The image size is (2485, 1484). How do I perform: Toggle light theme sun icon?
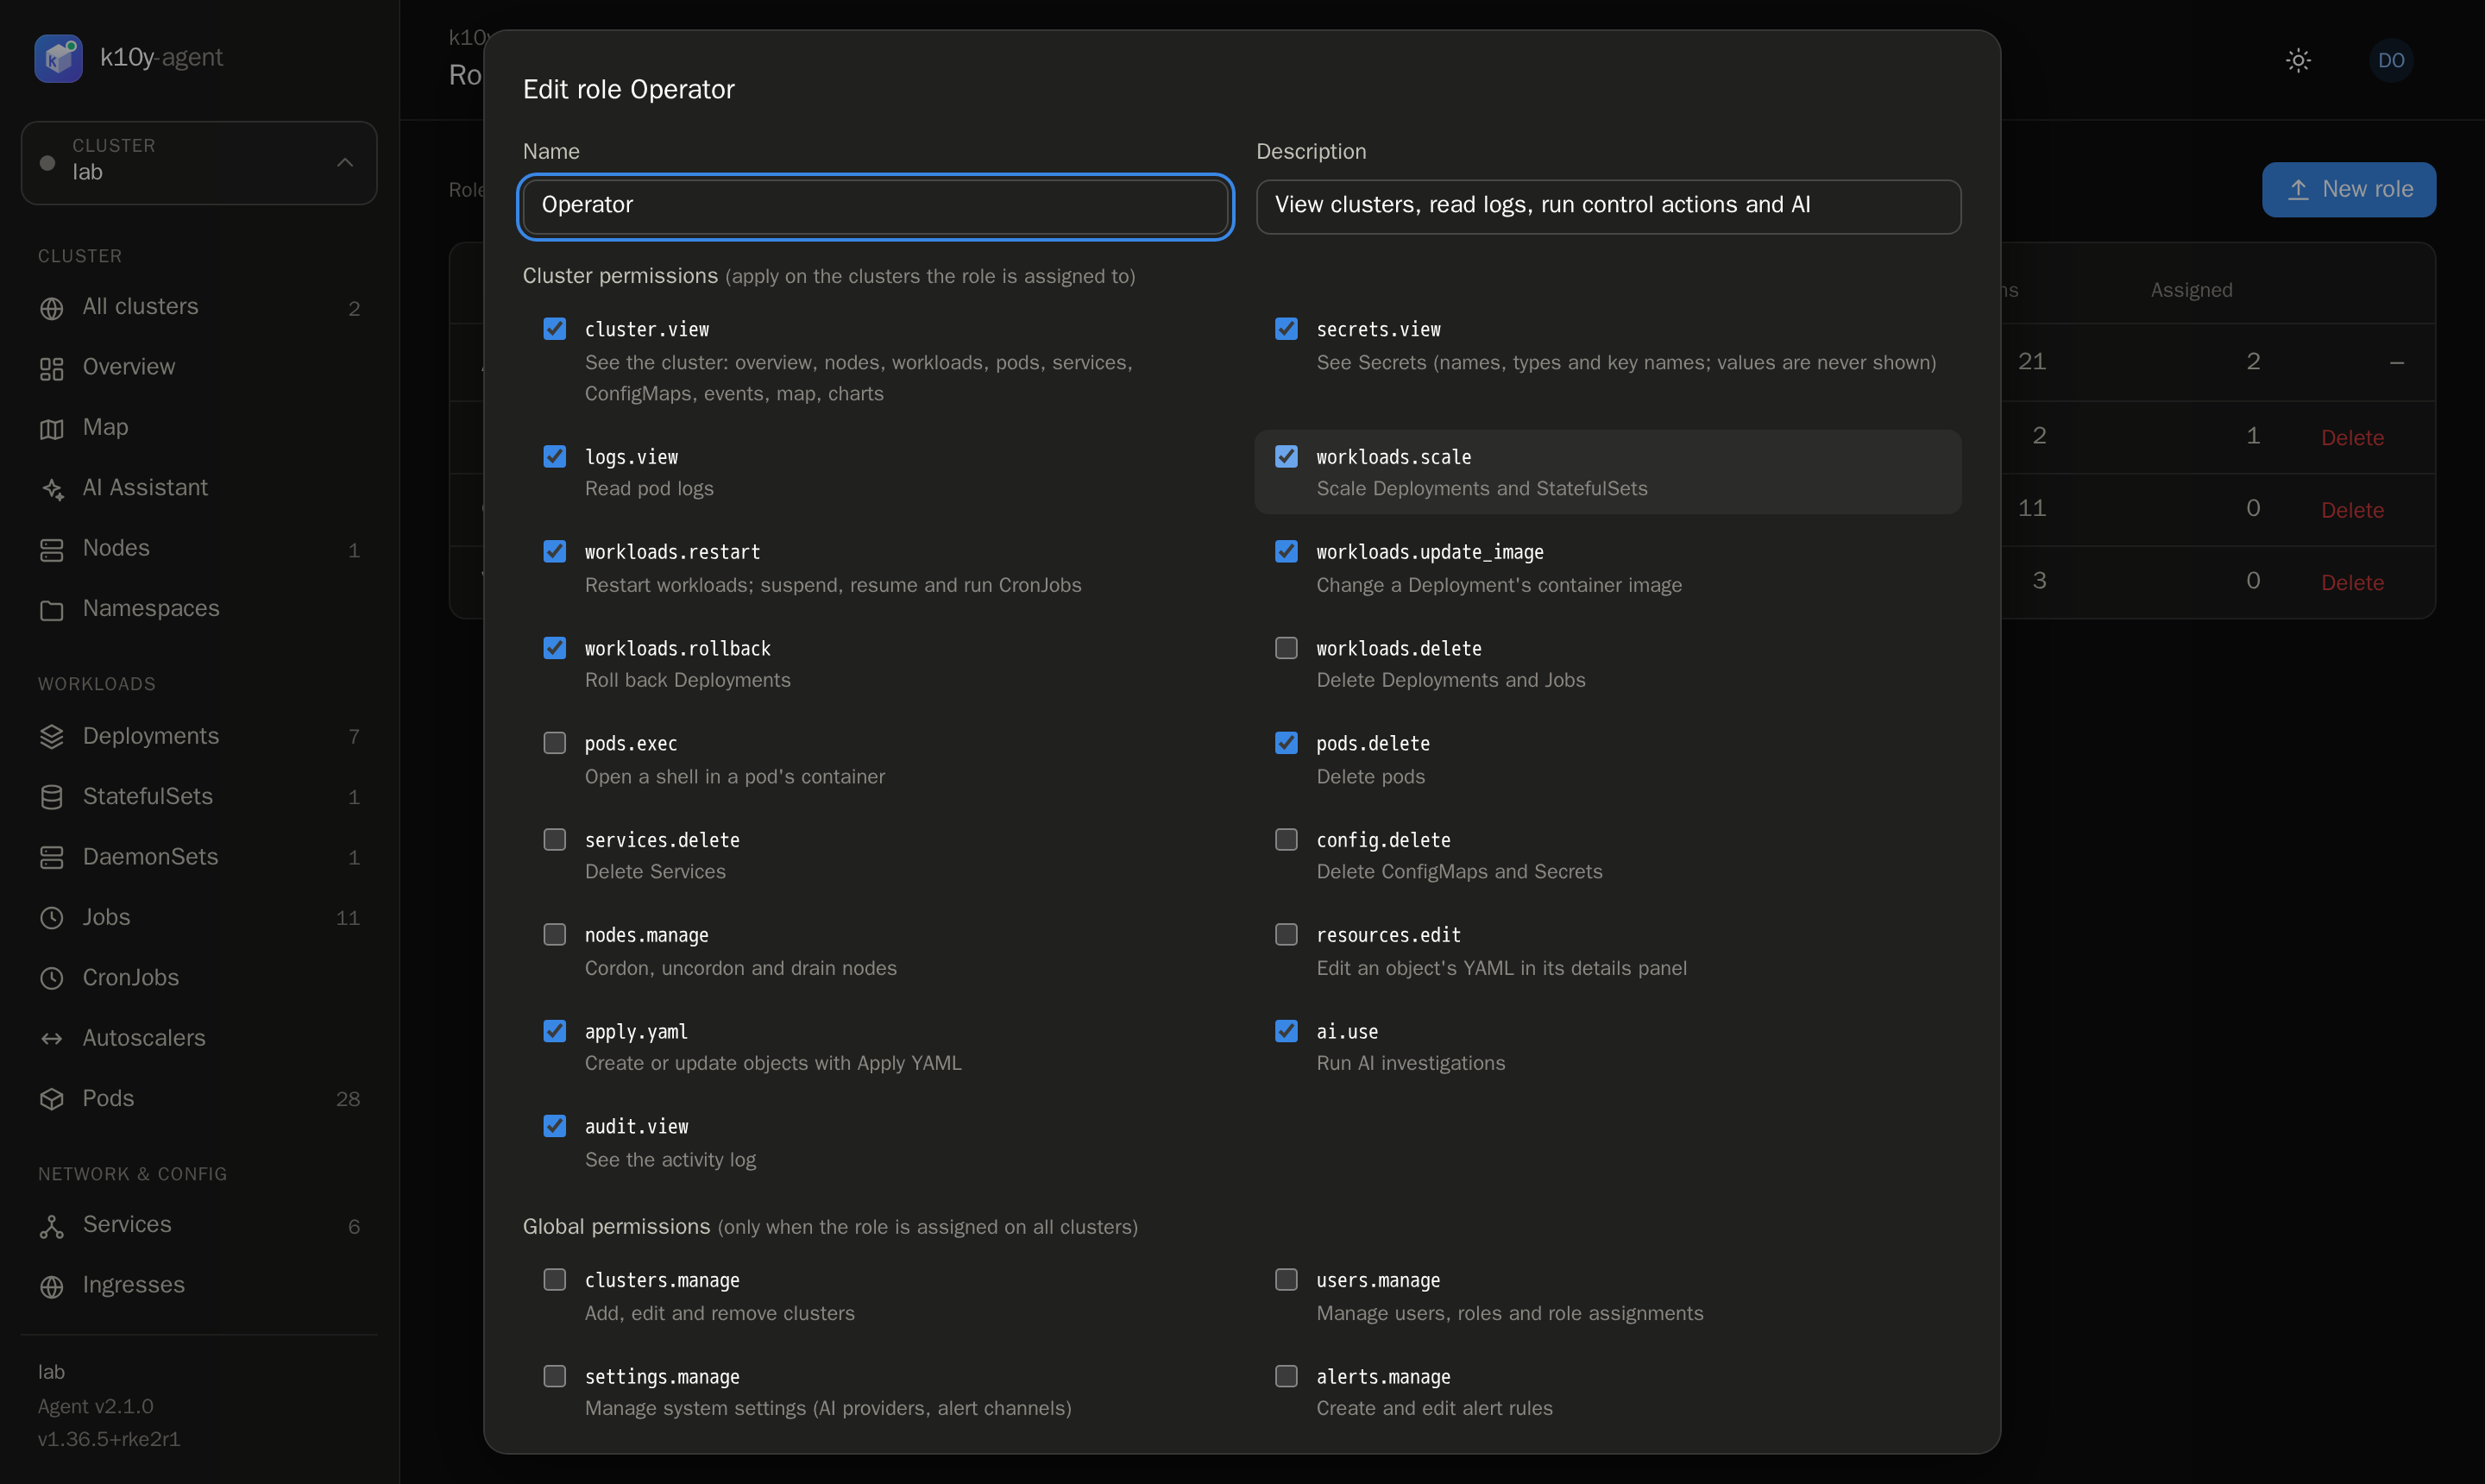point(2298,60)
